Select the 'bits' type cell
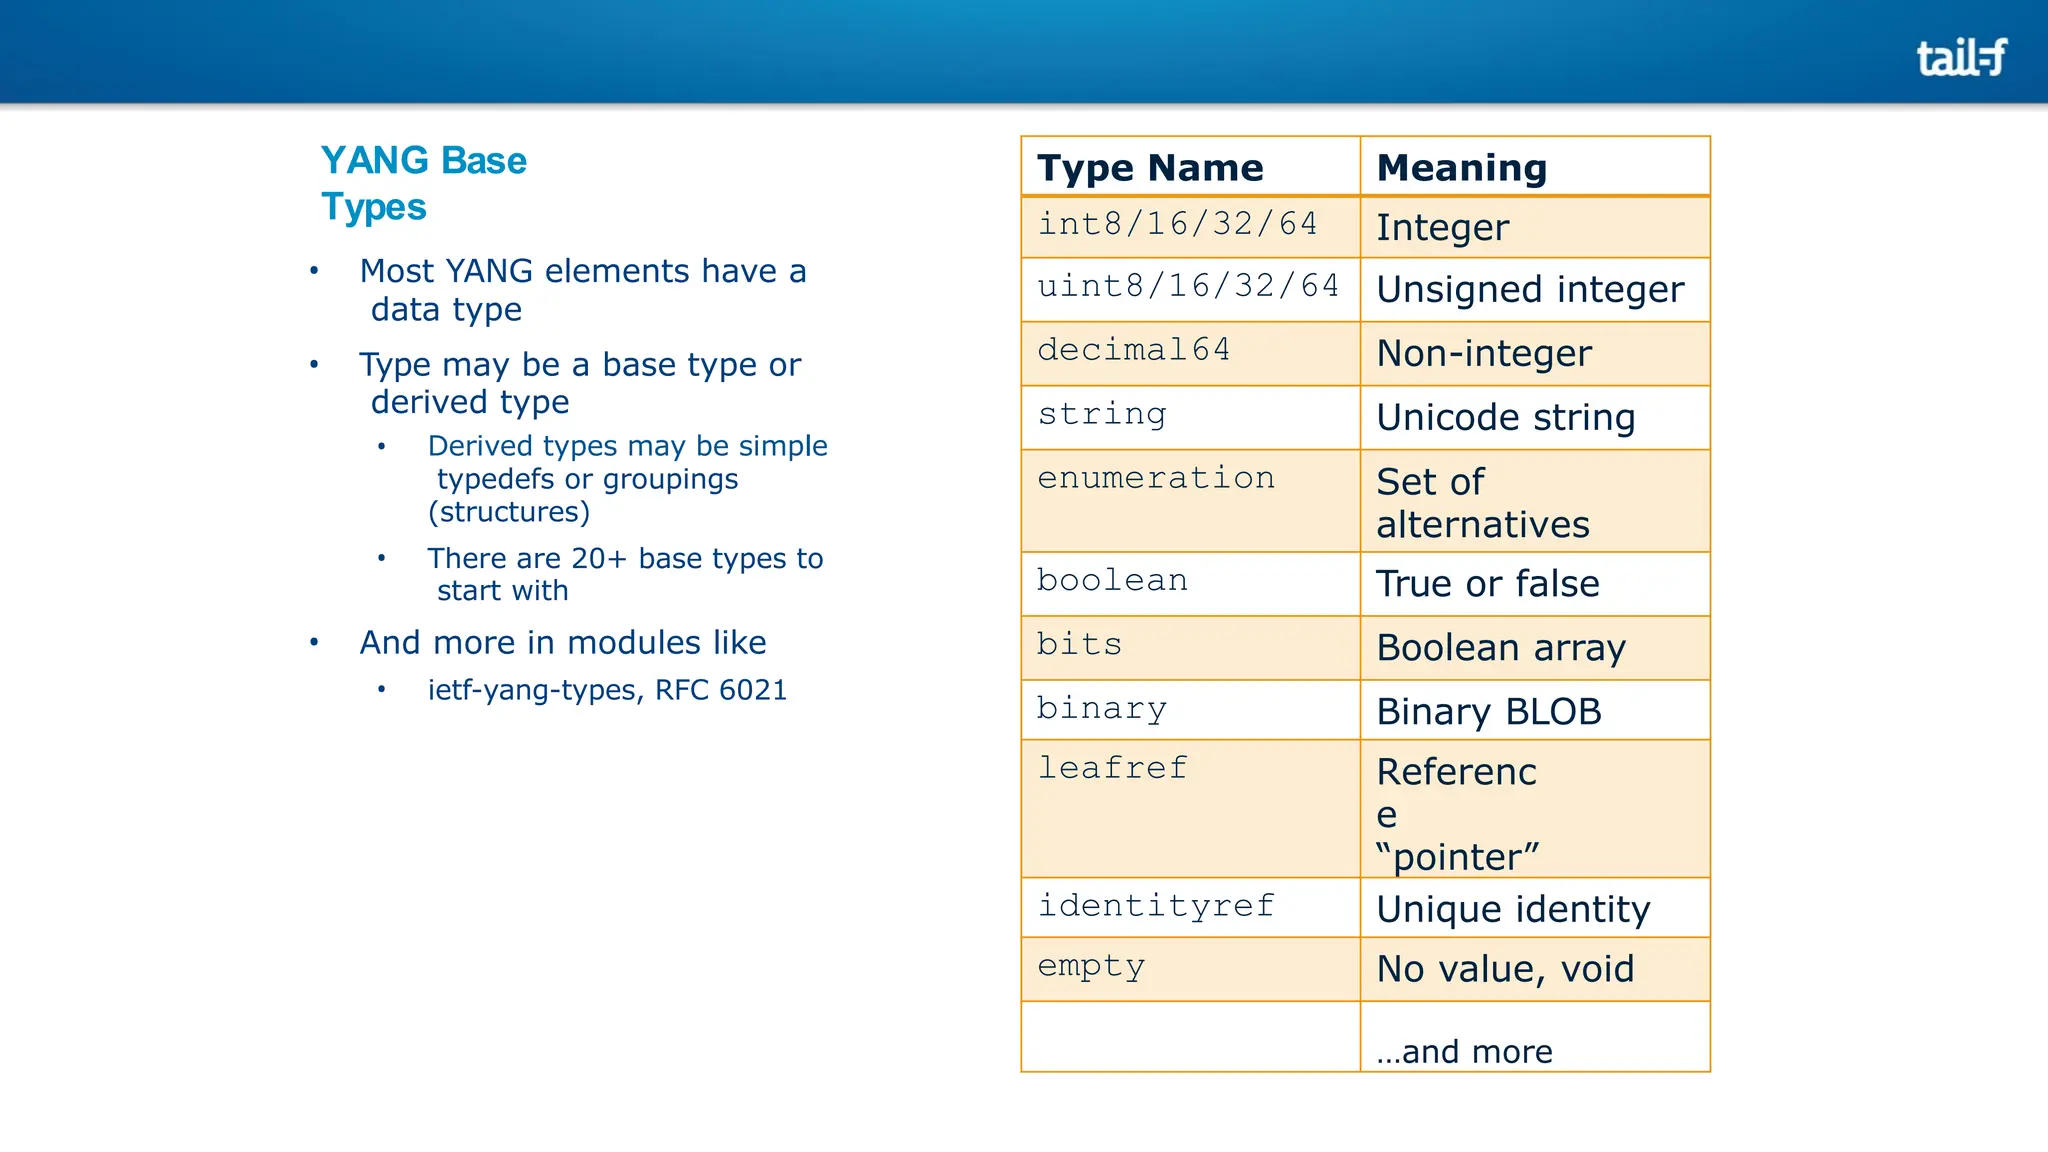The width and height of the screenshot is (2048, 1152). click(1190, 648)
